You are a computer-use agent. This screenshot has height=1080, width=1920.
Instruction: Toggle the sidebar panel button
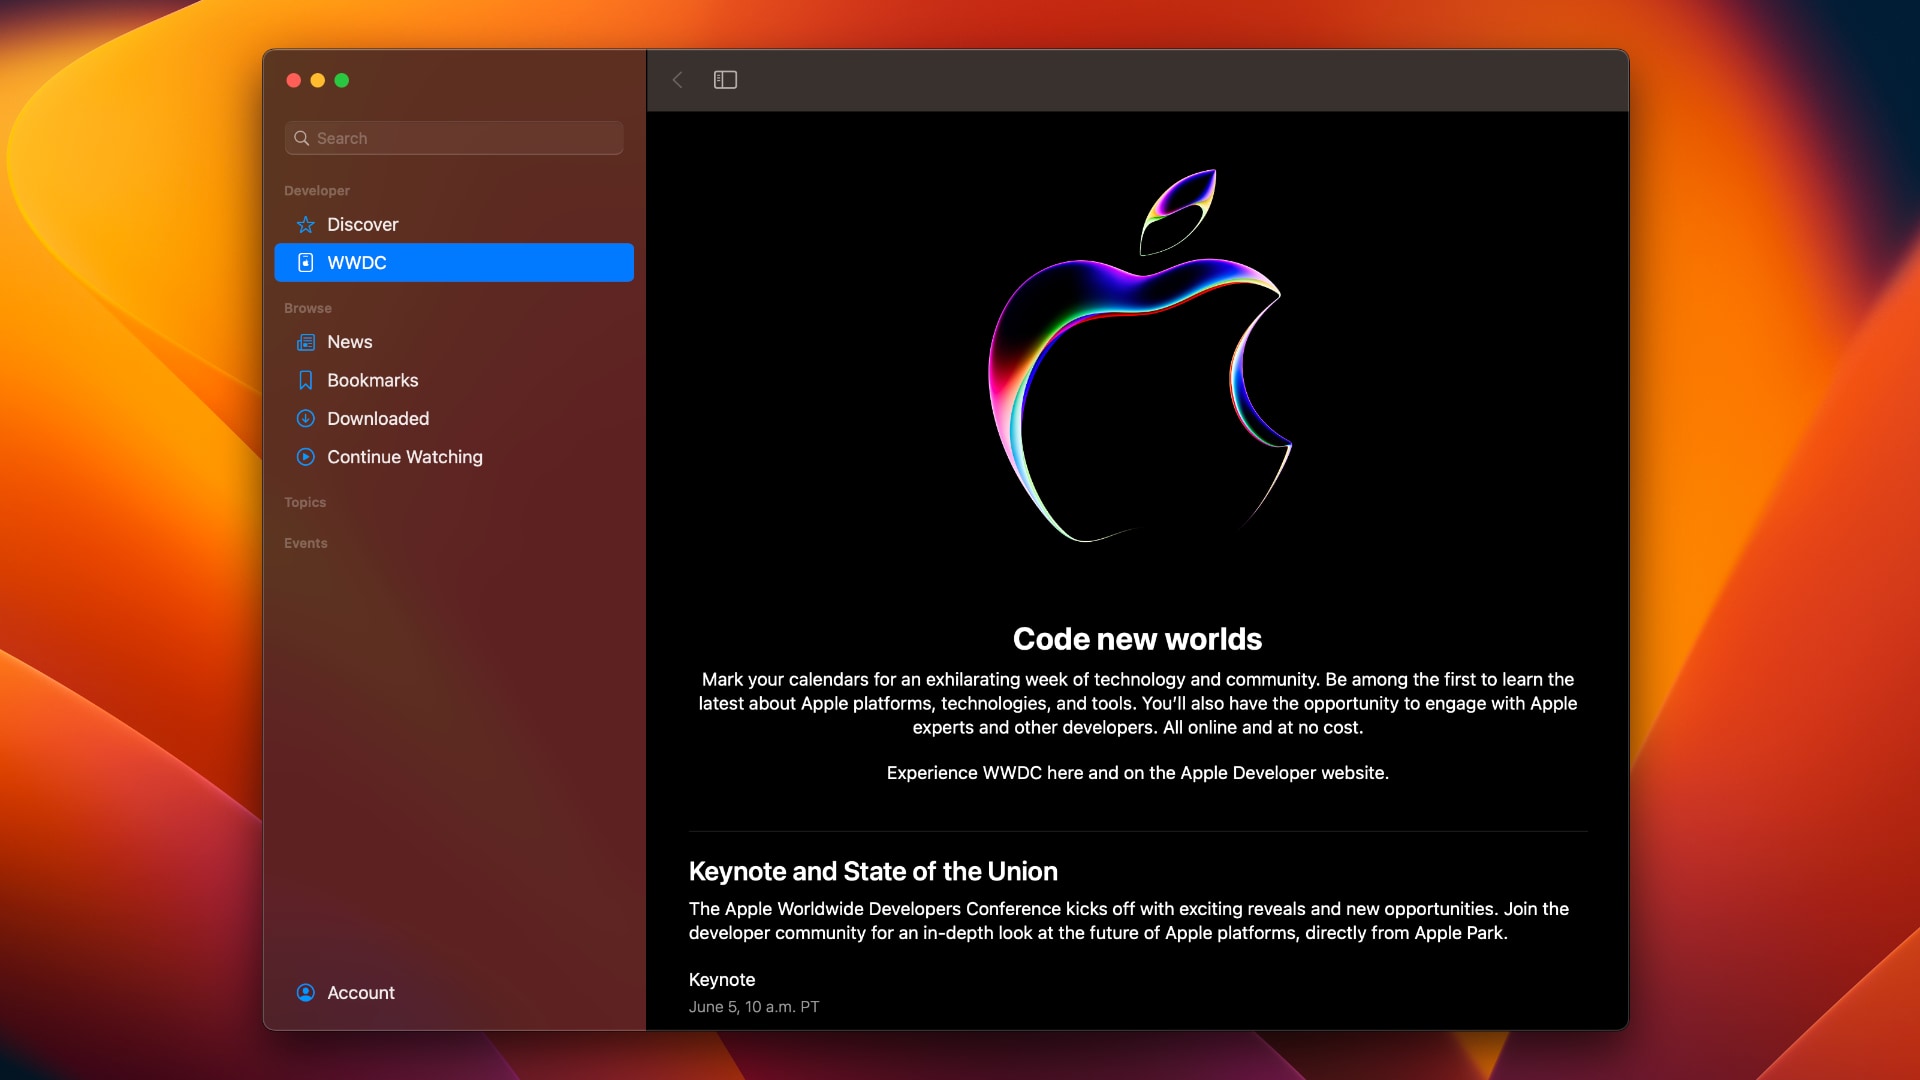tap(725, 80)
